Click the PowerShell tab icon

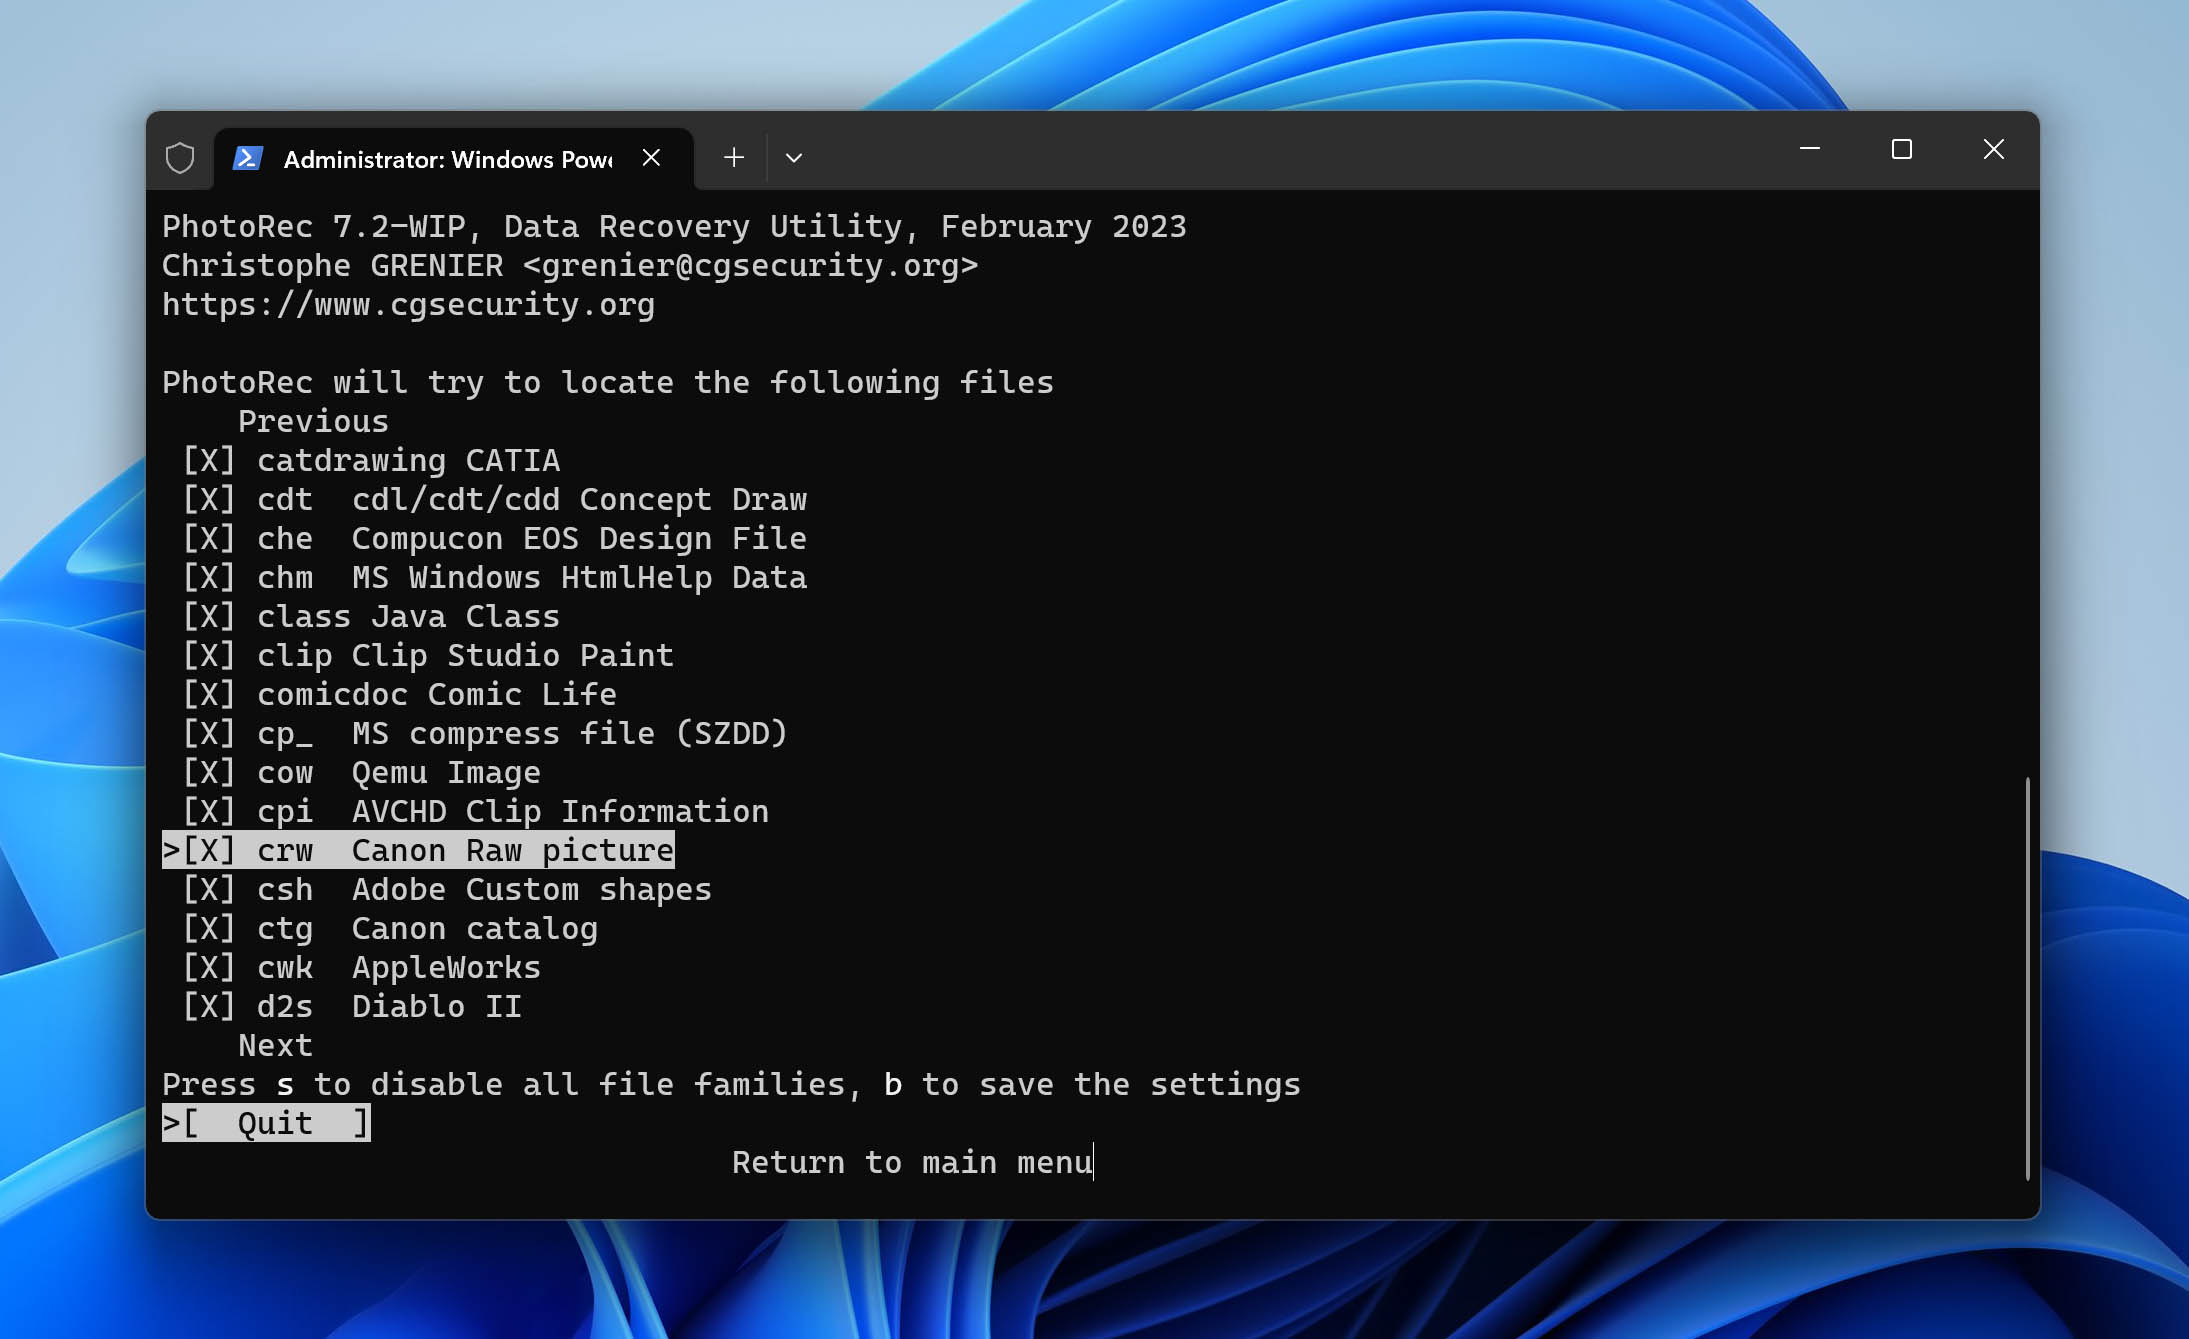(x=247, y=158)
